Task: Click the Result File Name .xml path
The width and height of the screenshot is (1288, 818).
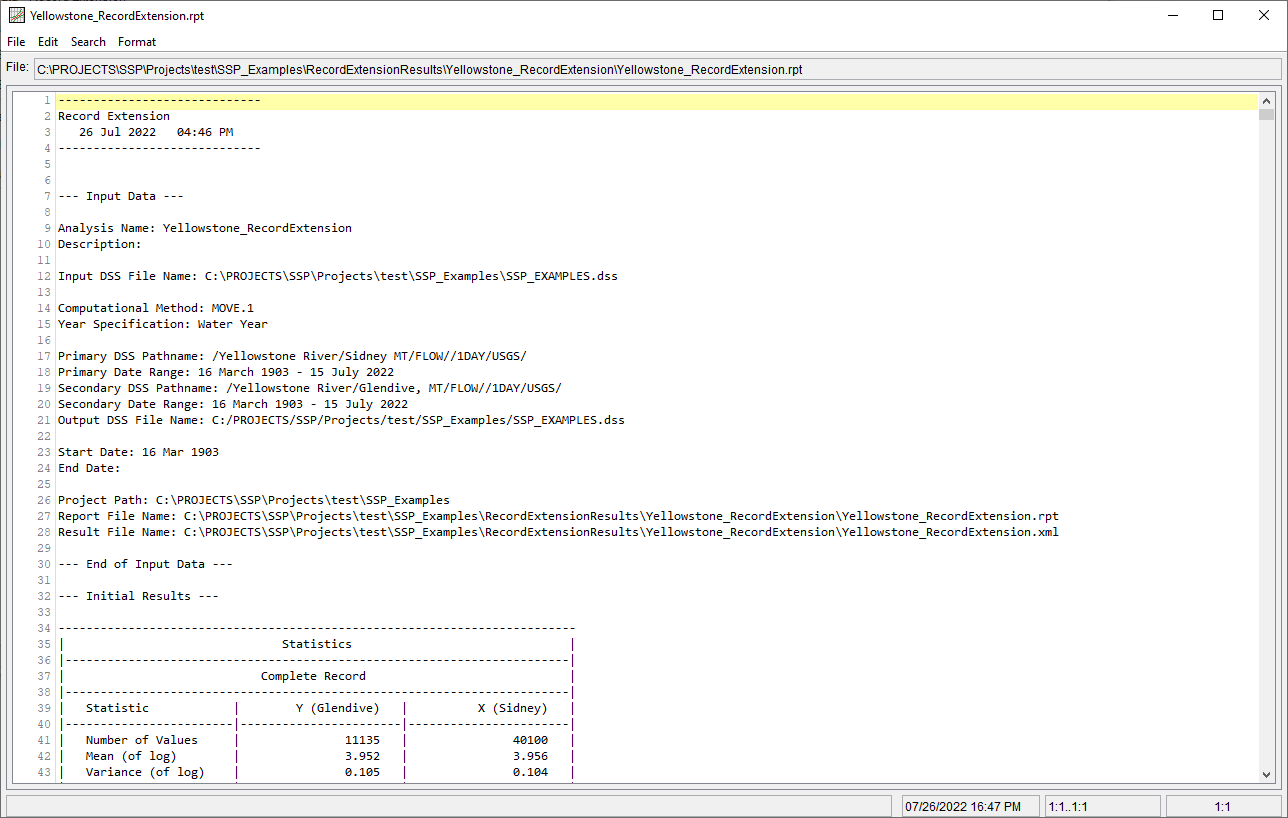Action: click(x=560, y=531)
